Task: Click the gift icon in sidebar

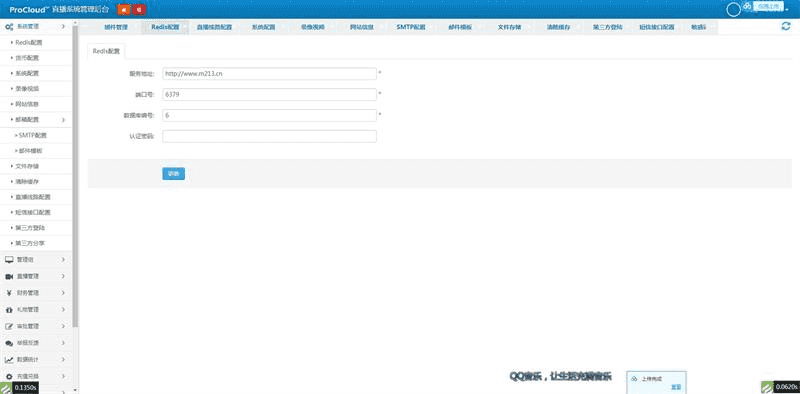Action: (9, 310)
